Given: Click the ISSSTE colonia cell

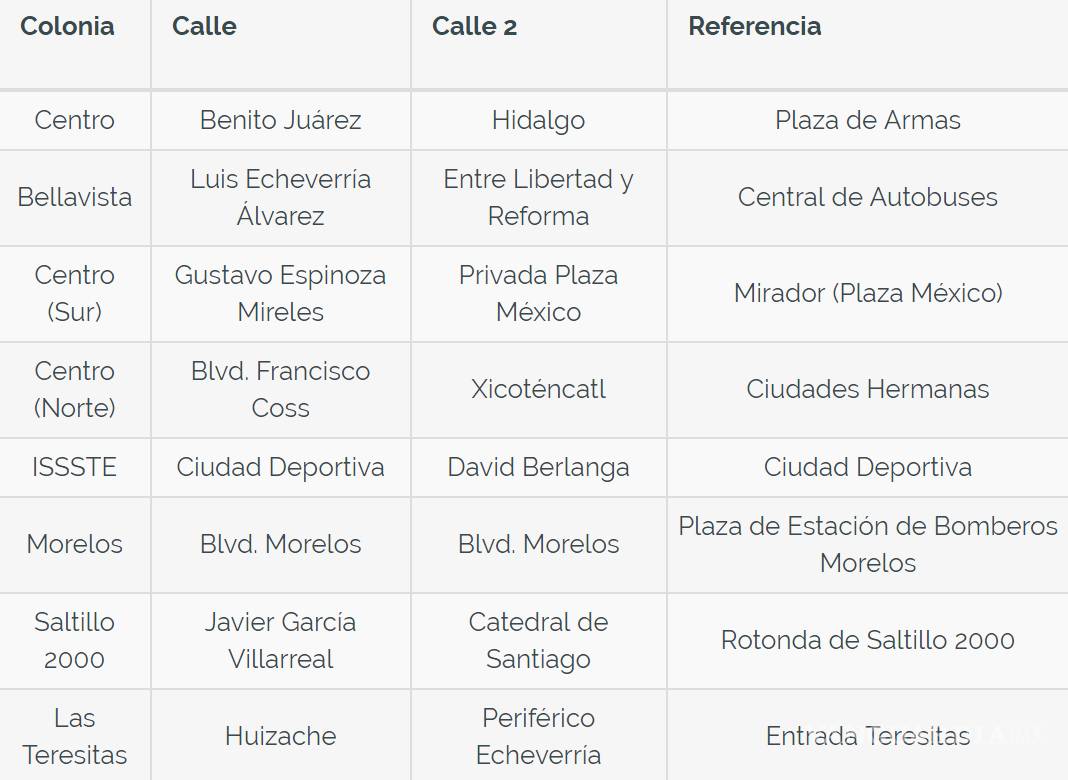Looking at the screenshot, I should coord(75,467).
